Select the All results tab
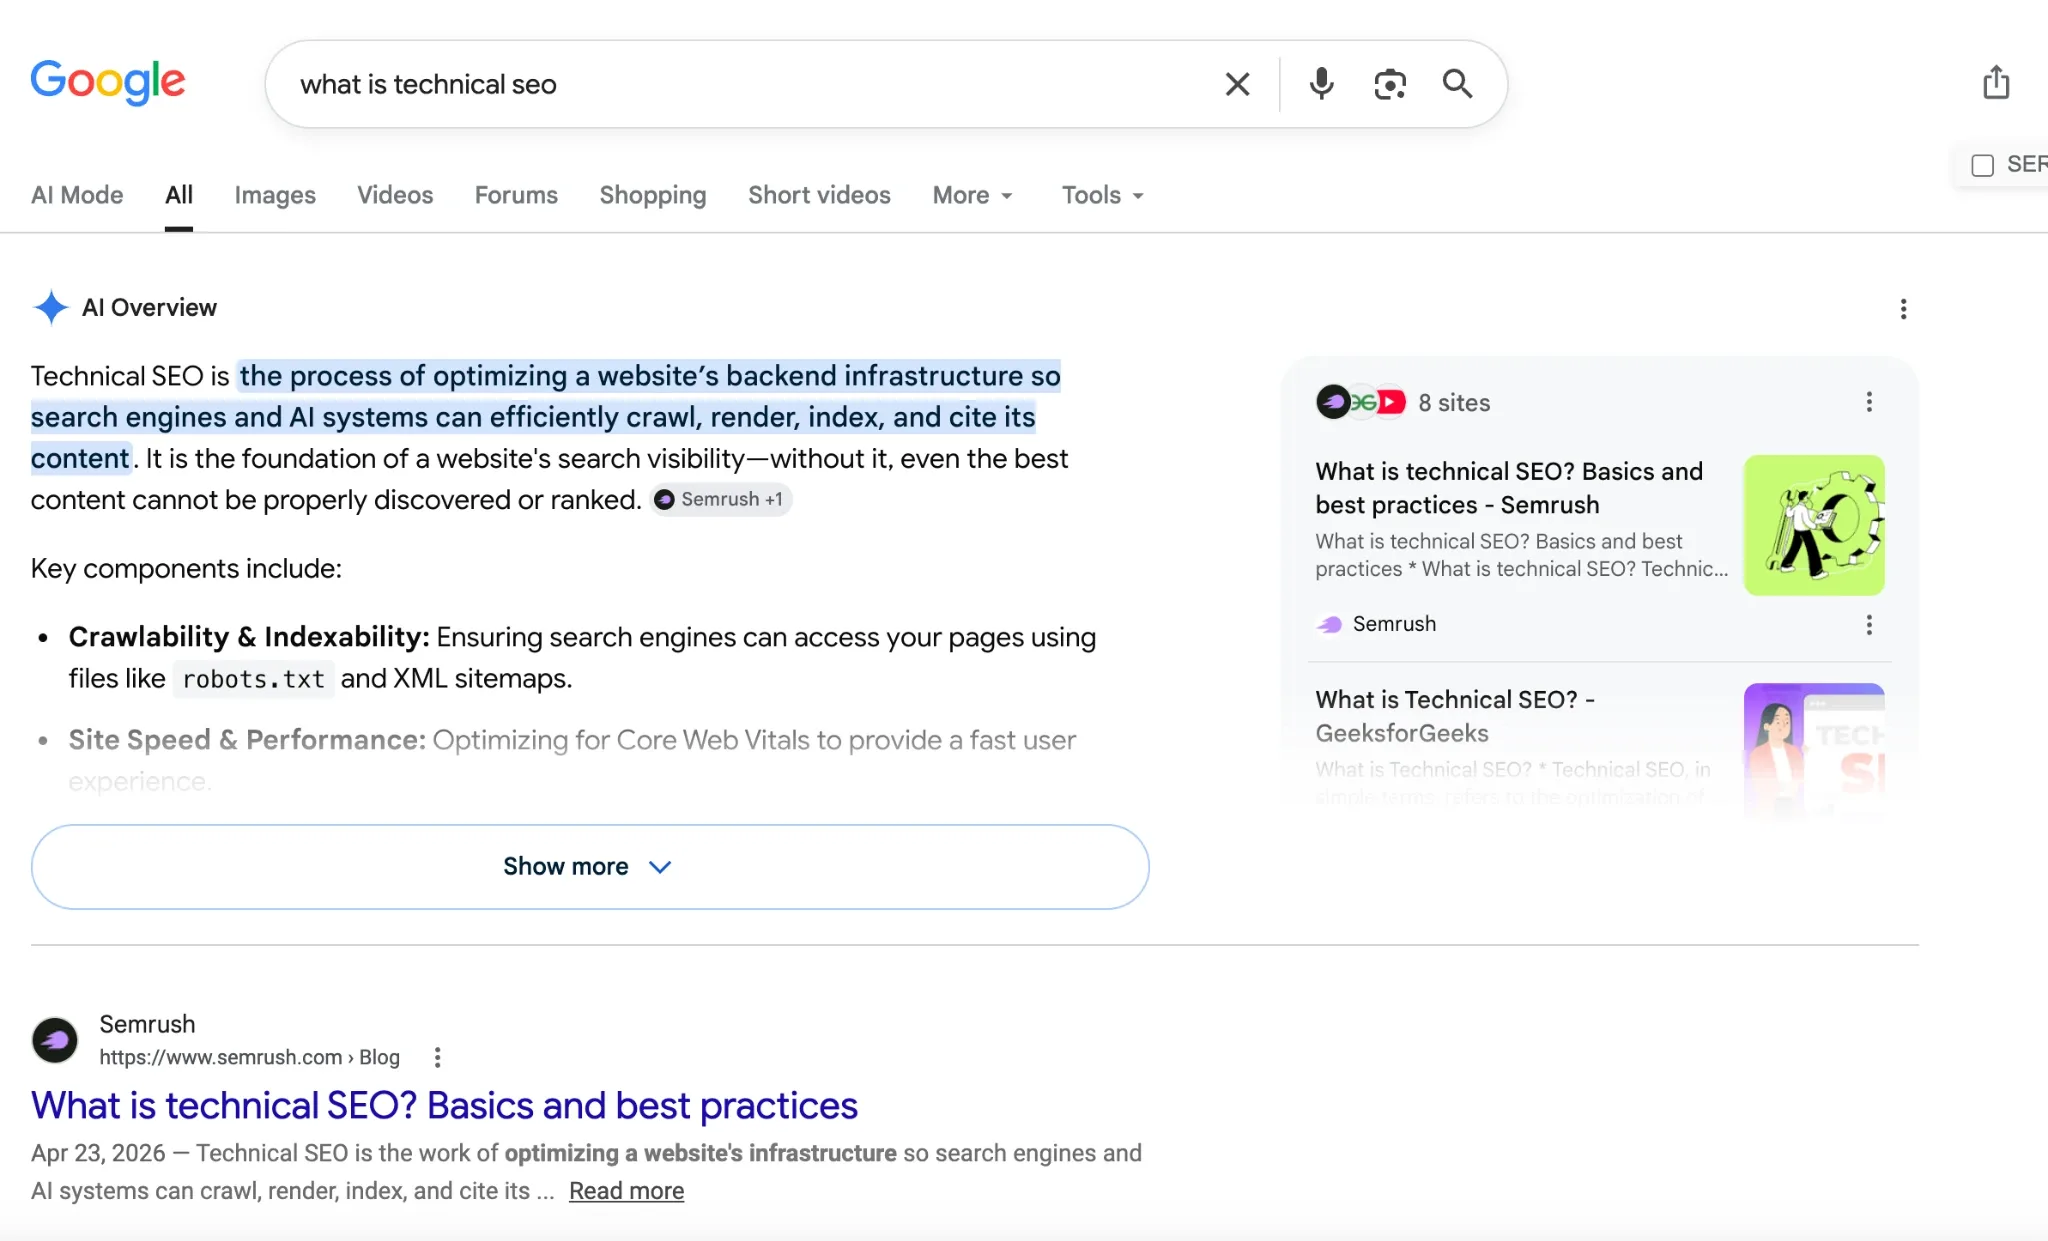This screenshot has height=1241, width=2048. click(179, 195)
